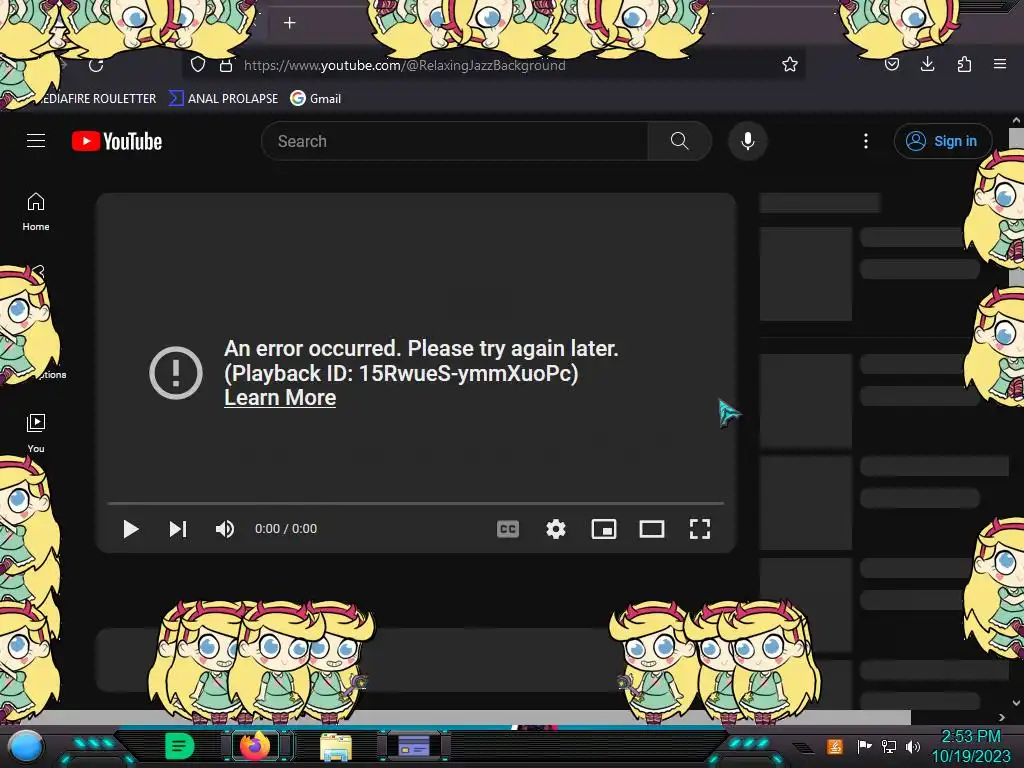Open File Explorer from taskbar

336,747
